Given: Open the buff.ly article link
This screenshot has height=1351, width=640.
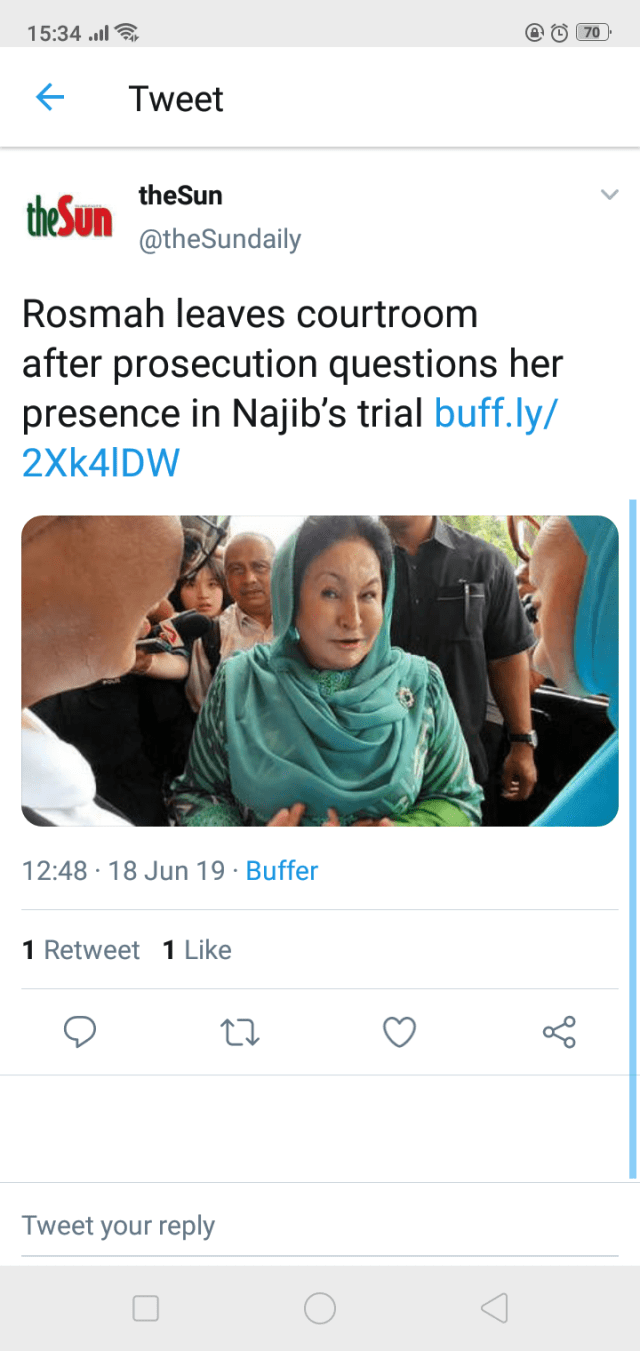Looking at the screenshot, I should (495, 413).
